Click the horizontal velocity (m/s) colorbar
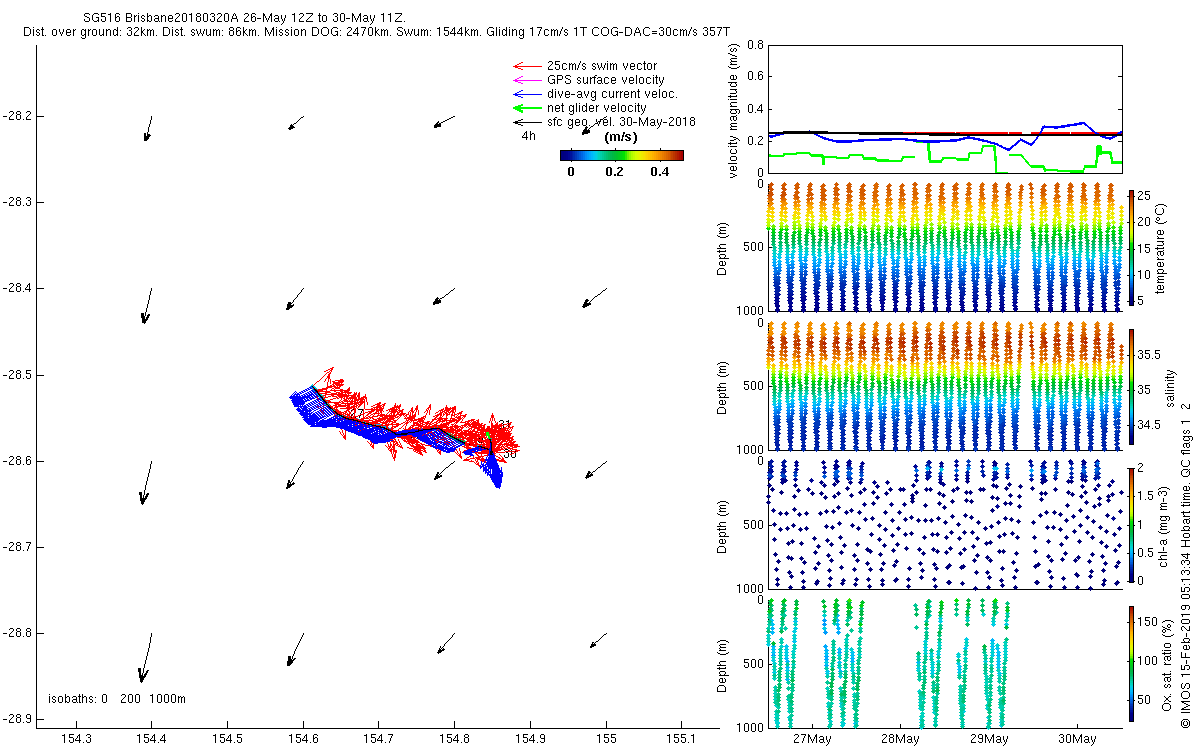This screenshot has width=1200, height=750. (621, 155)
